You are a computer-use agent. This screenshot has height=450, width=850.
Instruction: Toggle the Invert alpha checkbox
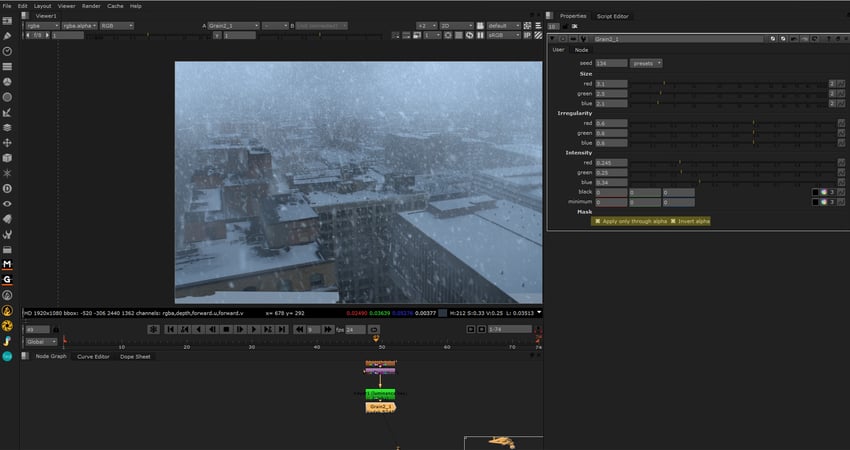click(x=673, y=221)
